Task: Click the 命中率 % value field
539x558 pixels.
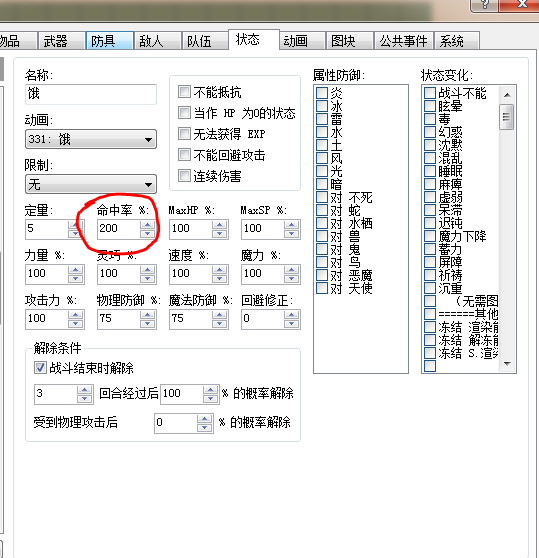Action: coord(118,229)
